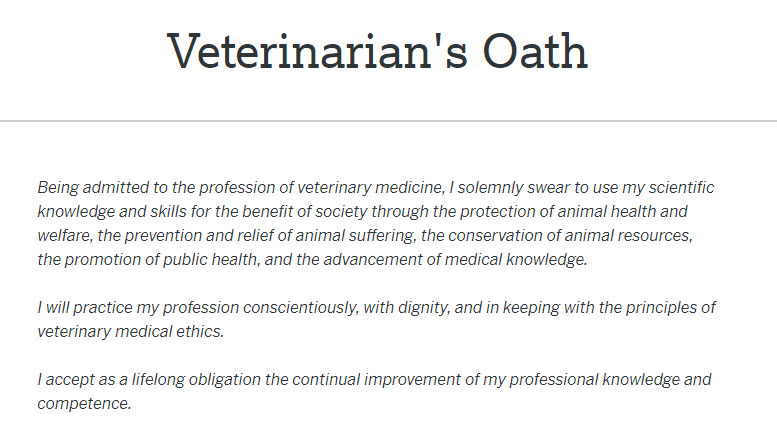Click the paragraph starting 'I will practice my profession'
777x441 pixels.
click(x=377, y=319)
